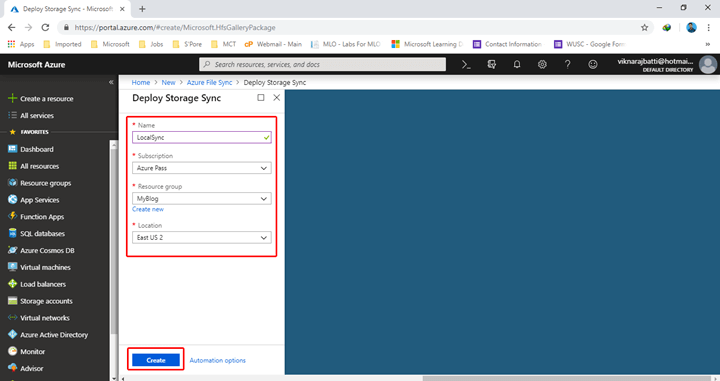Open the Webmail - Main bookmark
Viewport: 720px width, 381px height.
pos(273,44)
